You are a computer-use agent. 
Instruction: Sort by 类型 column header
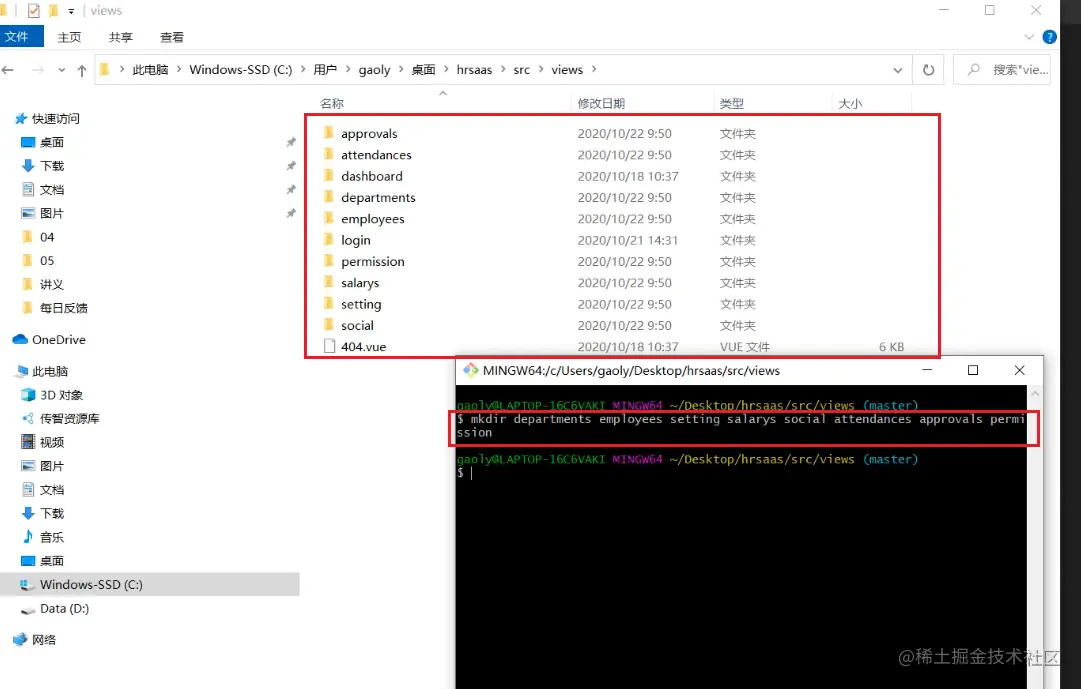tap(731, 103)
